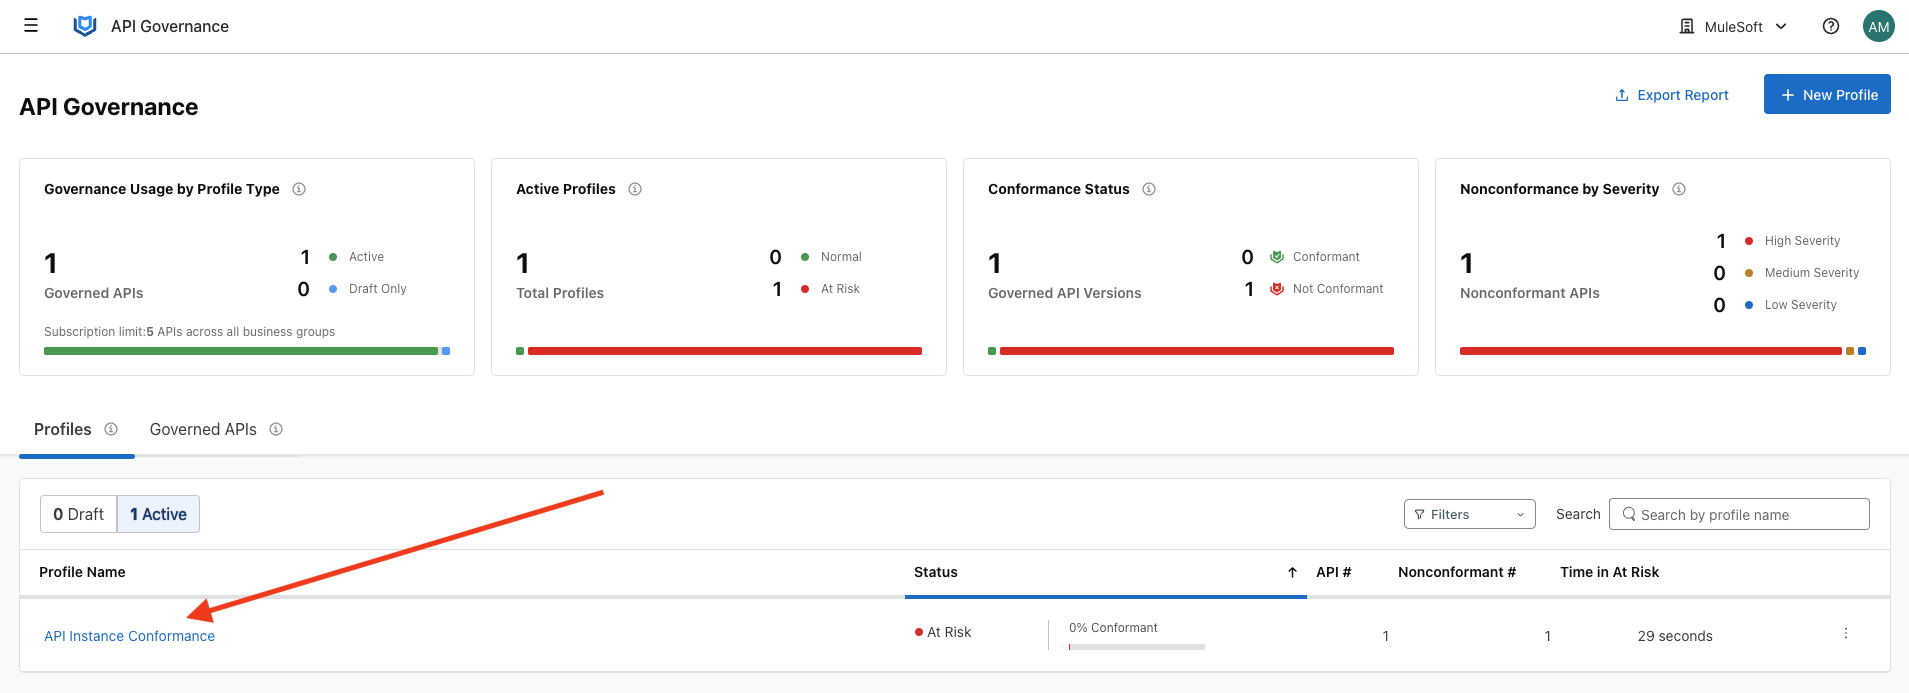Open the AM user avatar menu

pyautogui.click(x=1878, y=27)
